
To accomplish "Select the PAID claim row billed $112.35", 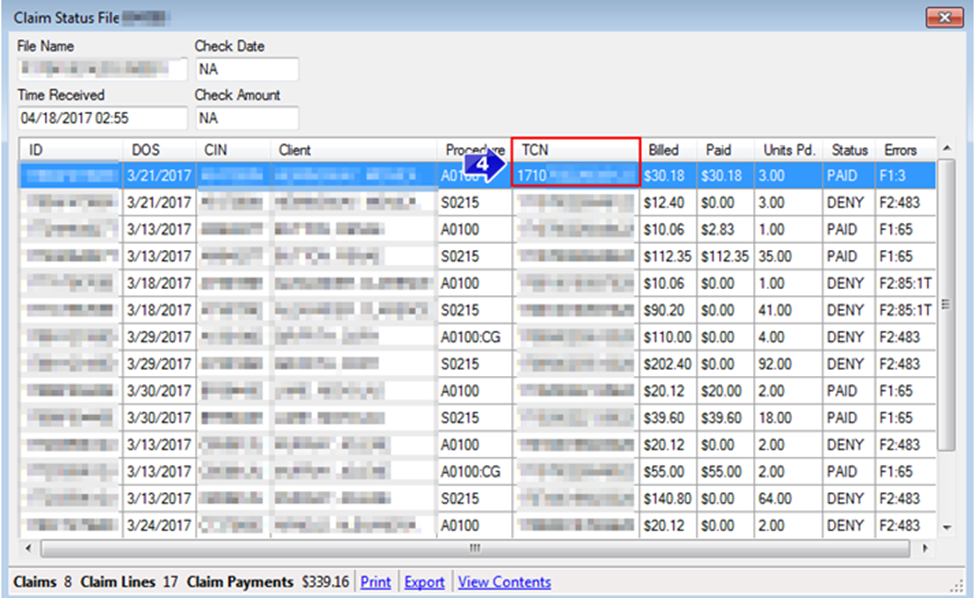I will (400, 256).
